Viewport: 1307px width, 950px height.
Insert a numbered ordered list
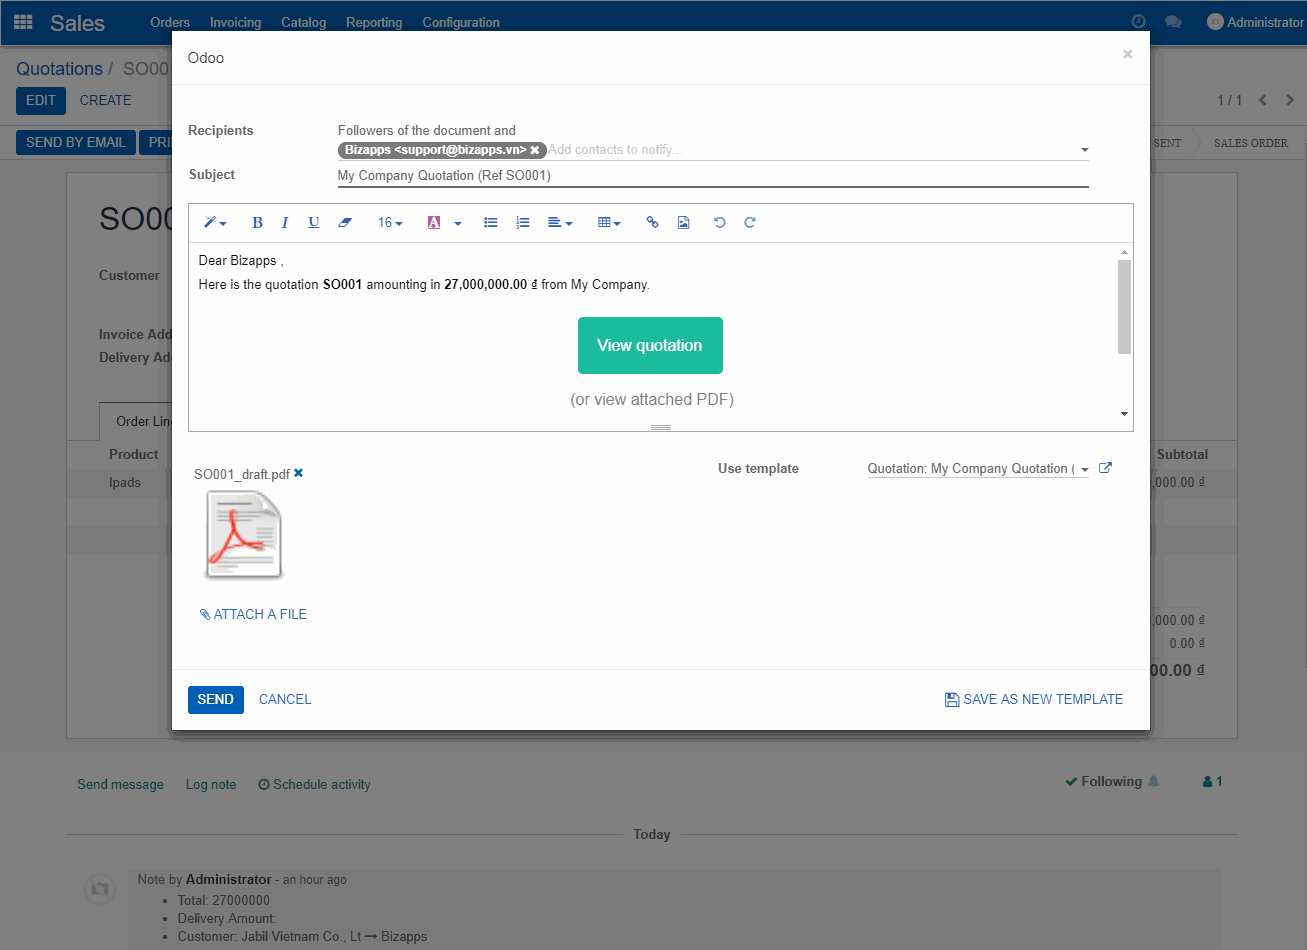(x=522, y=223)
